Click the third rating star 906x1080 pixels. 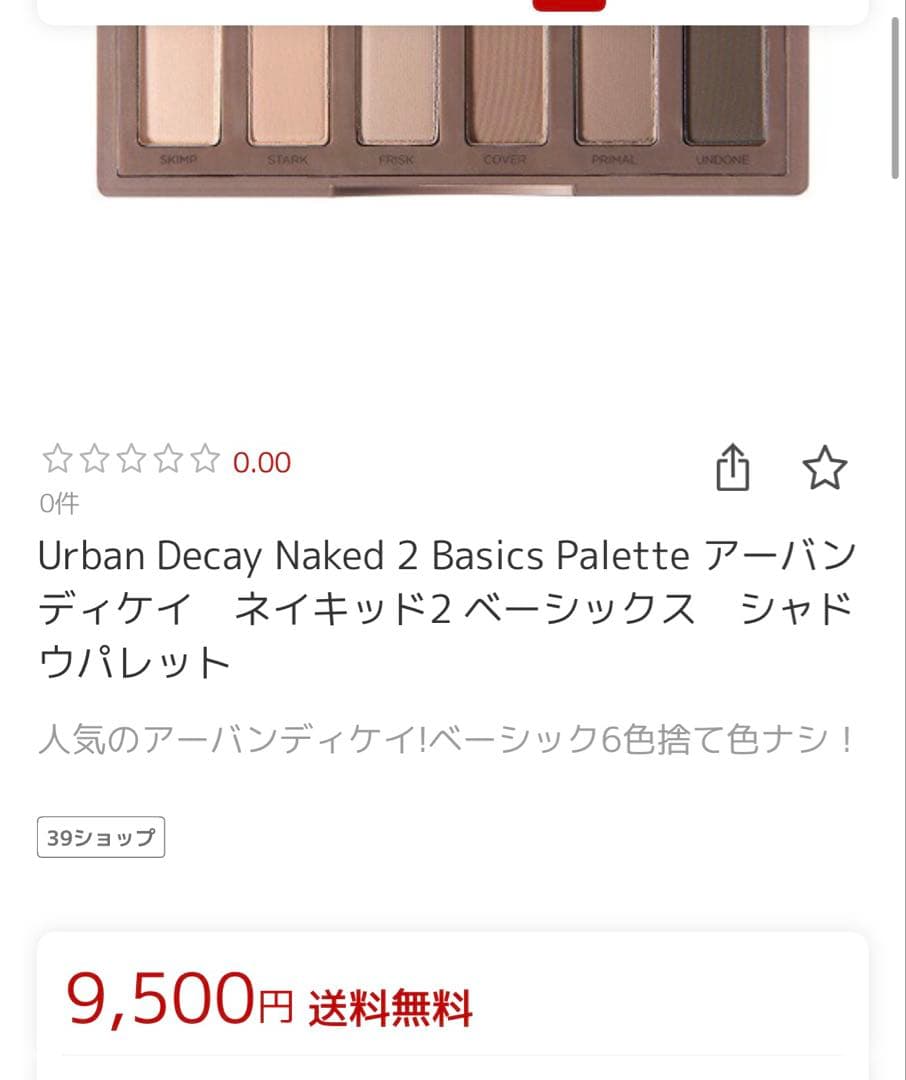[x=131, y=460]
